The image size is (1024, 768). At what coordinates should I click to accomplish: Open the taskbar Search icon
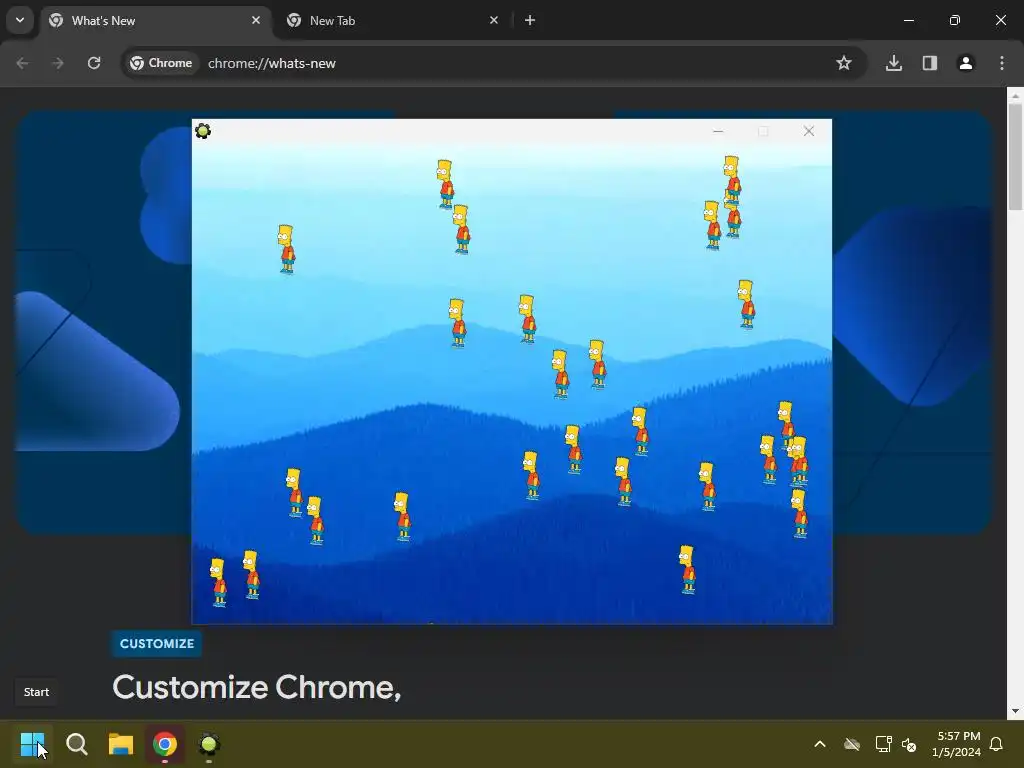click(76, 744)
